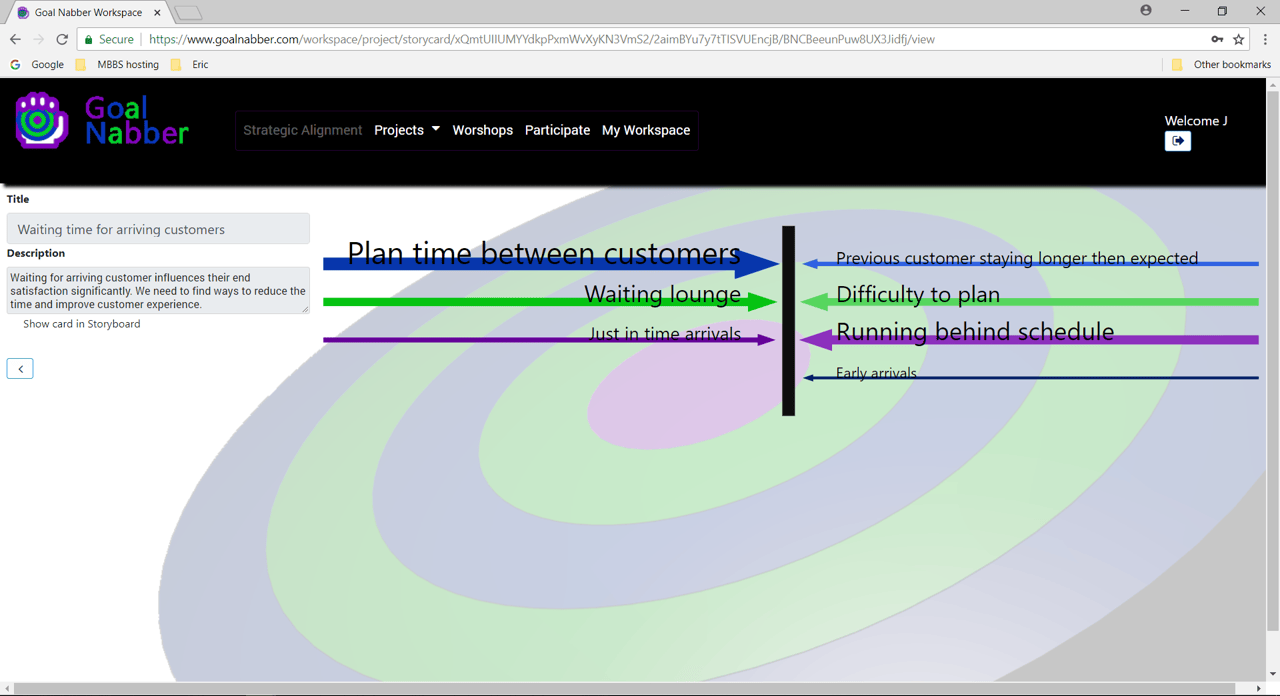This screenshot has width=1280, height=696.
Task: Bookmark this page with the star icon
Action: [1239, 39]
